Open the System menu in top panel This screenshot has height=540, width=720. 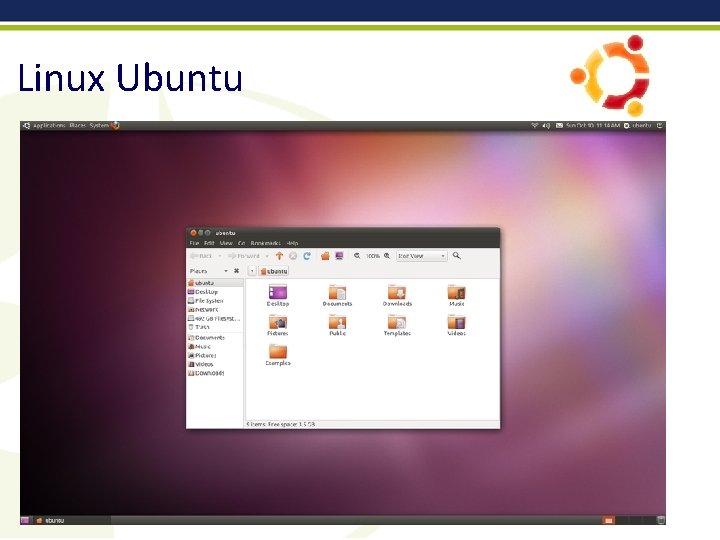point(99,125)
